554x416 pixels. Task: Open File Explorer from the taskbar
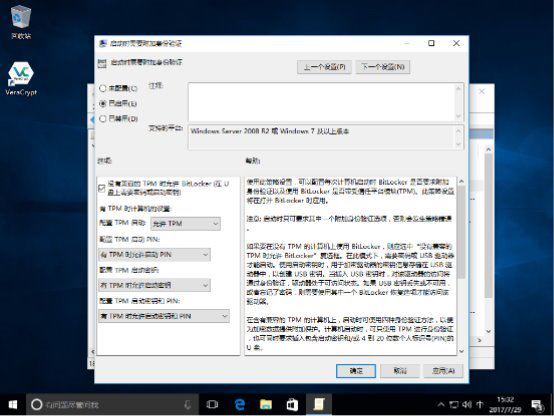(x=266, y=404)
